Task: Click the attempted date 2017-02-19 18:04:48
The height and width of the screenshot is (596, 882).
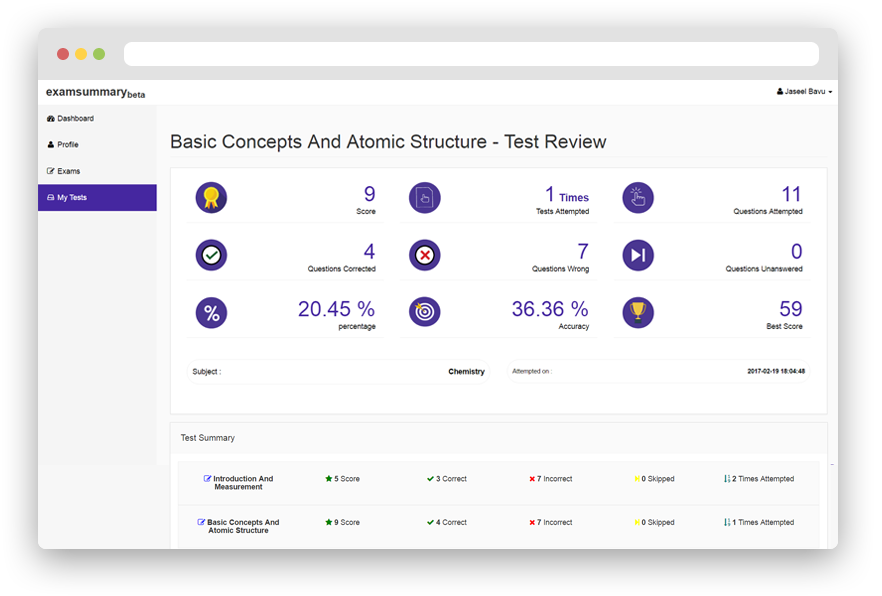Action: click(x=776, y=371)
